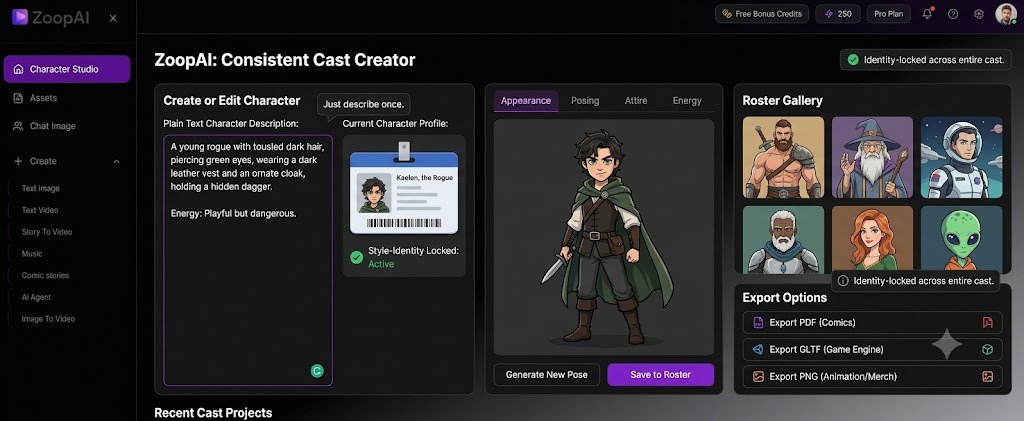
Task: Open notifications bell icon
Action: click(x=927, y=14)
